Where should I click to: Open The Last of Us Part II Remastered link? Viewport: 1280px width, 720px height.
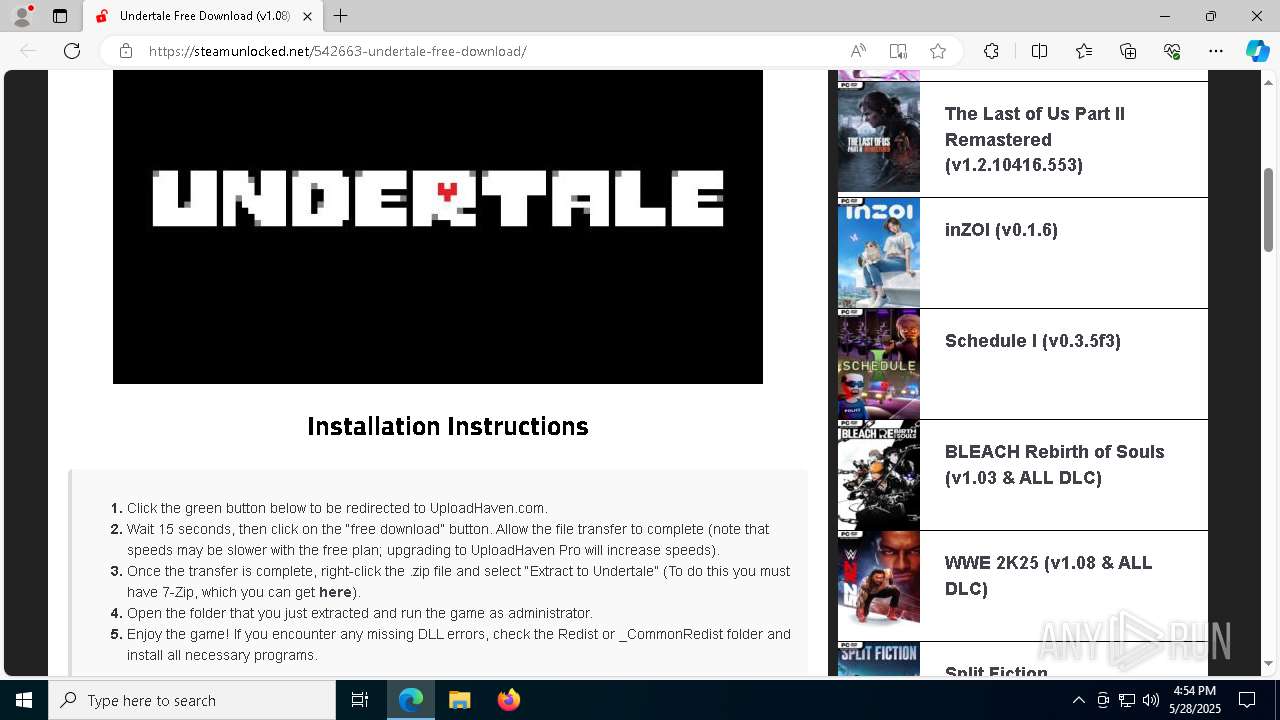click(1035, 139)
